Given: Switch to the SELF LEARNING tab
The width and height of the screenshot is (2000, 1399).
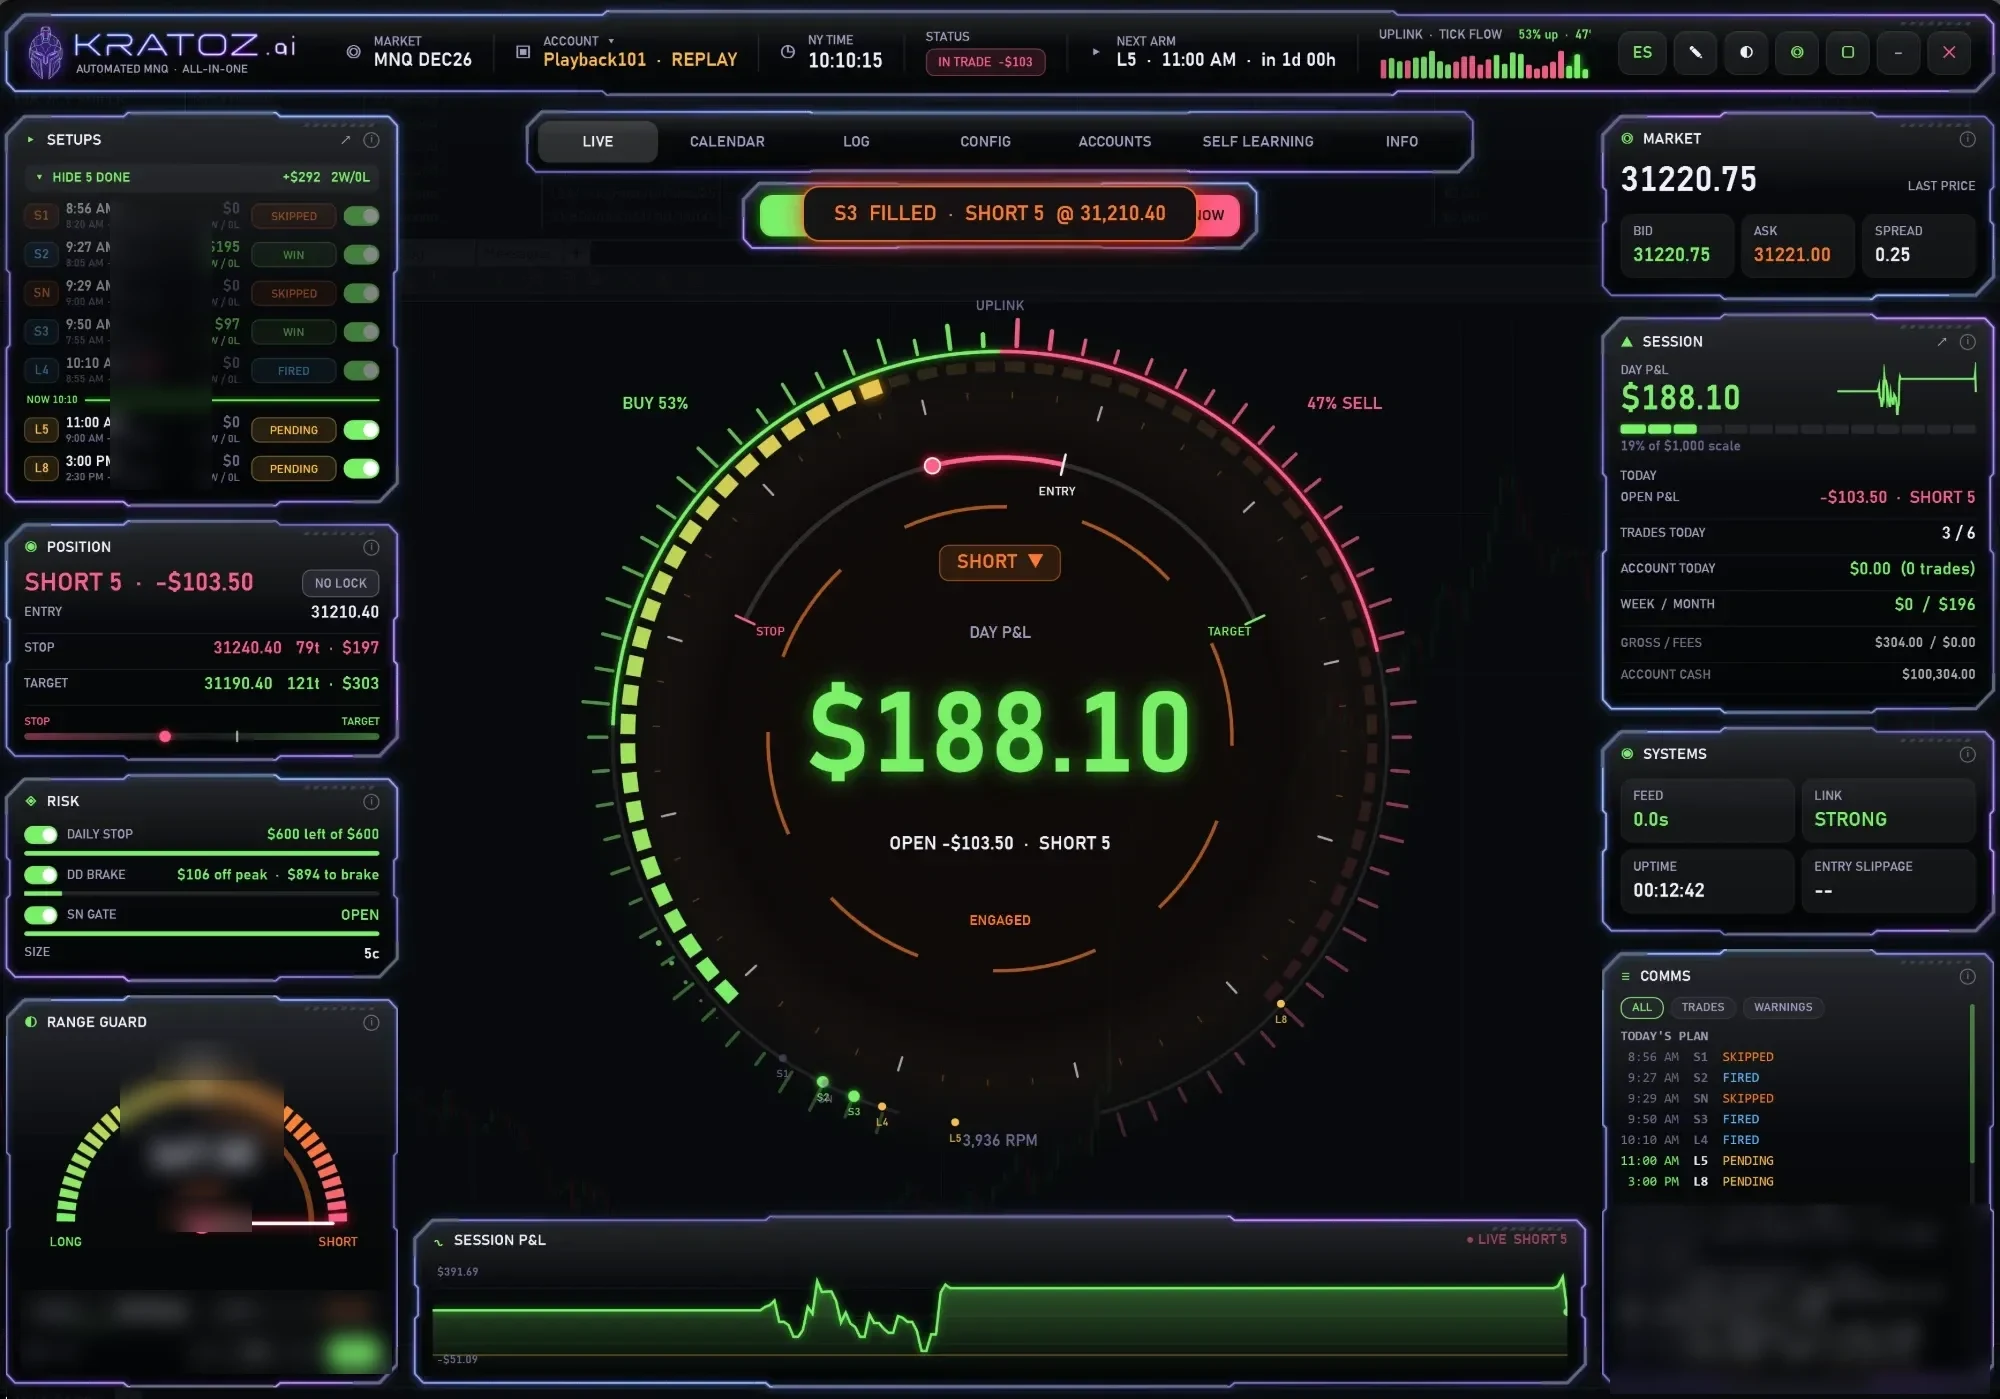Looking at the screenshot, I should tap(1258, 142).
